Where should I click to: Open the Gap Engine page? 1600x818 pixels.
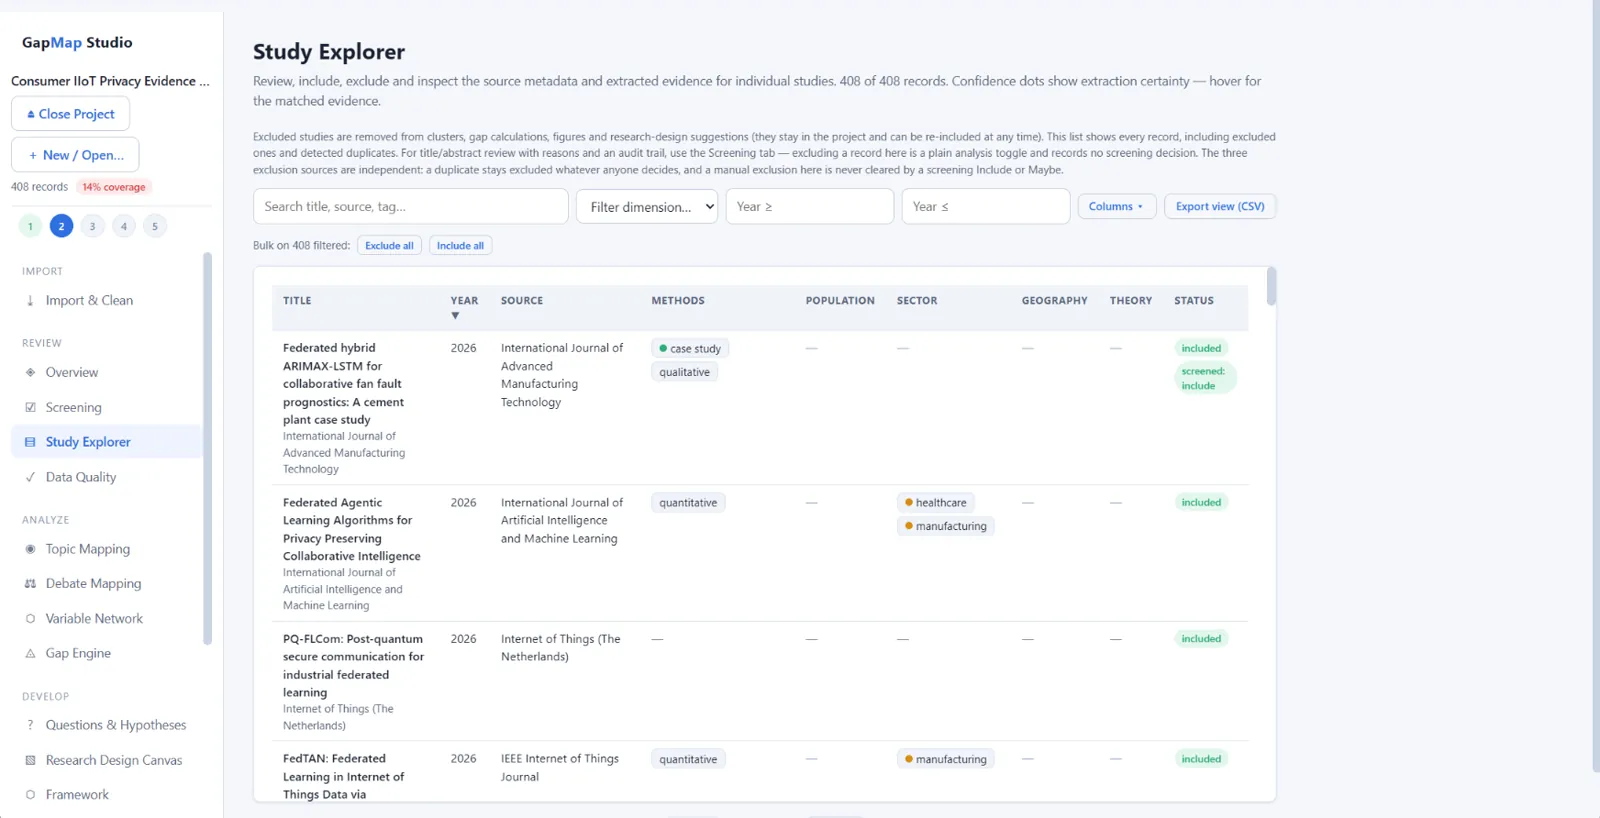coord(106,653)
